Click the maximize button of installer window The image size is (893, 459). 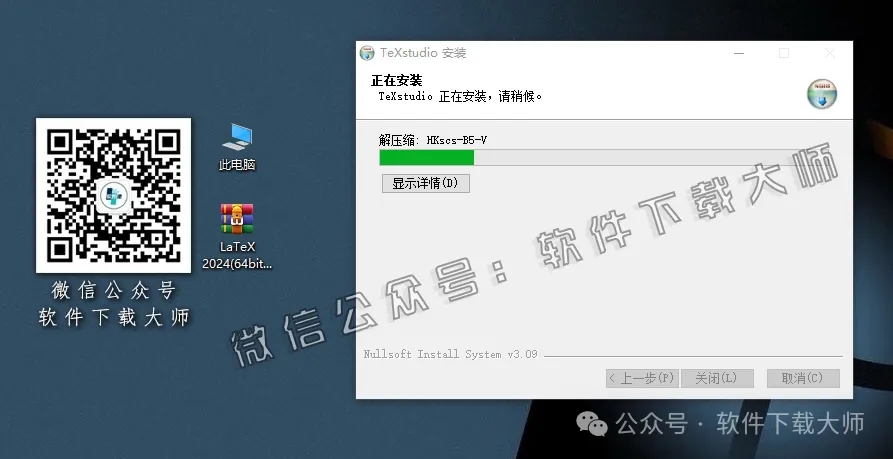784,53
